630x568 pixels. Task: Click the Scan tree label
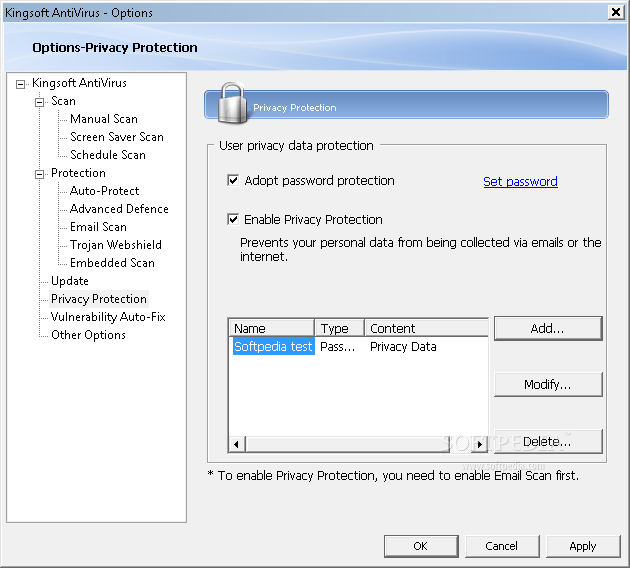(x=63, y=101)
